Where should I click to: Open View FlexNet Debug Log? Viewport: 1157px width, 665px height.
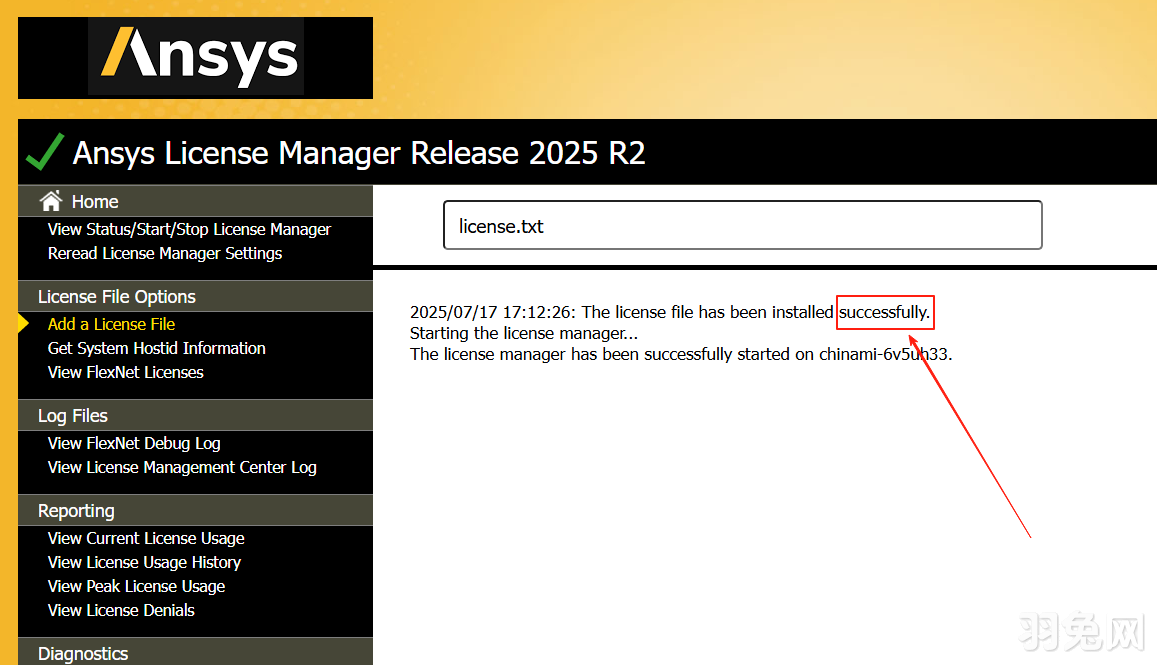click(x=134, y=443)
